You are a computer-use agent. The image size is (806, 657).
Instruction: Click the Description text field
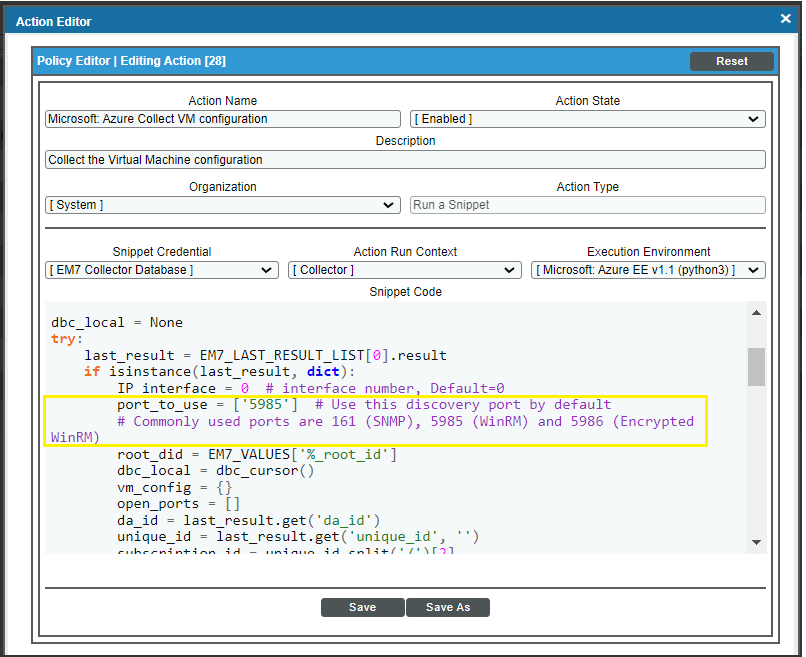click(405, 159)
